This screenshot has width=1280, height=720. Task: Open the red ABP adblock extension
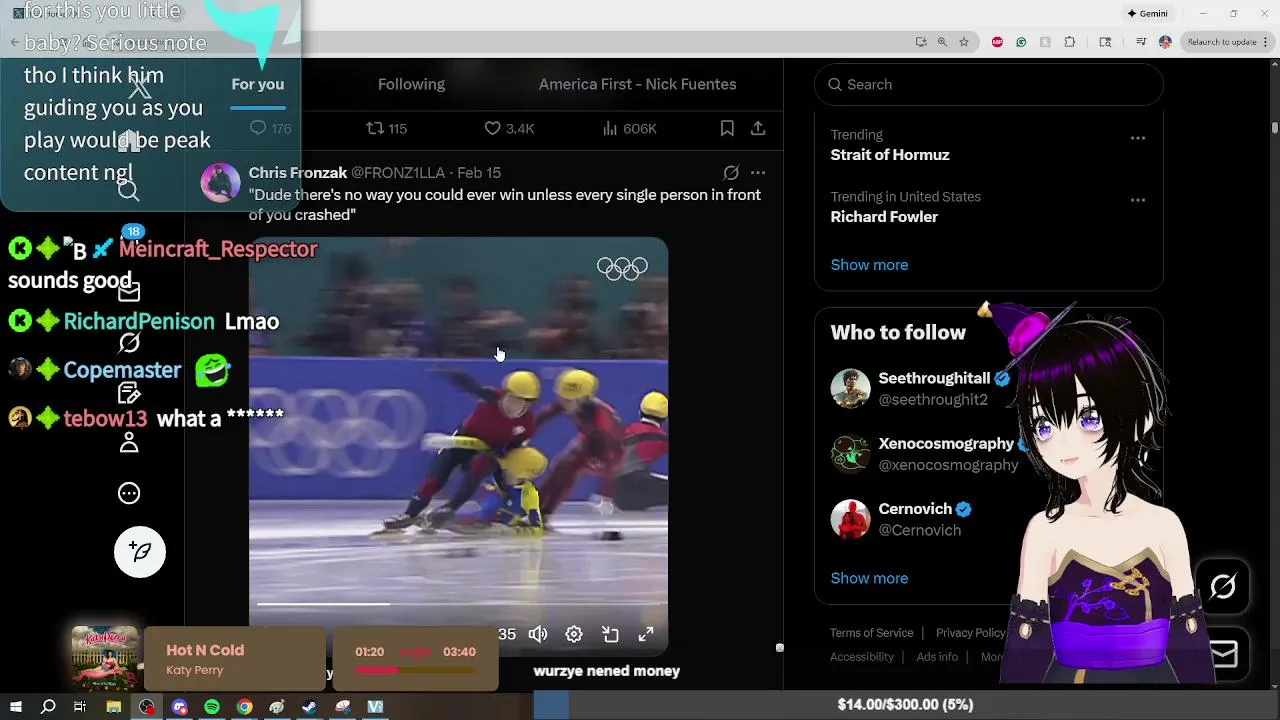[997, 42]
